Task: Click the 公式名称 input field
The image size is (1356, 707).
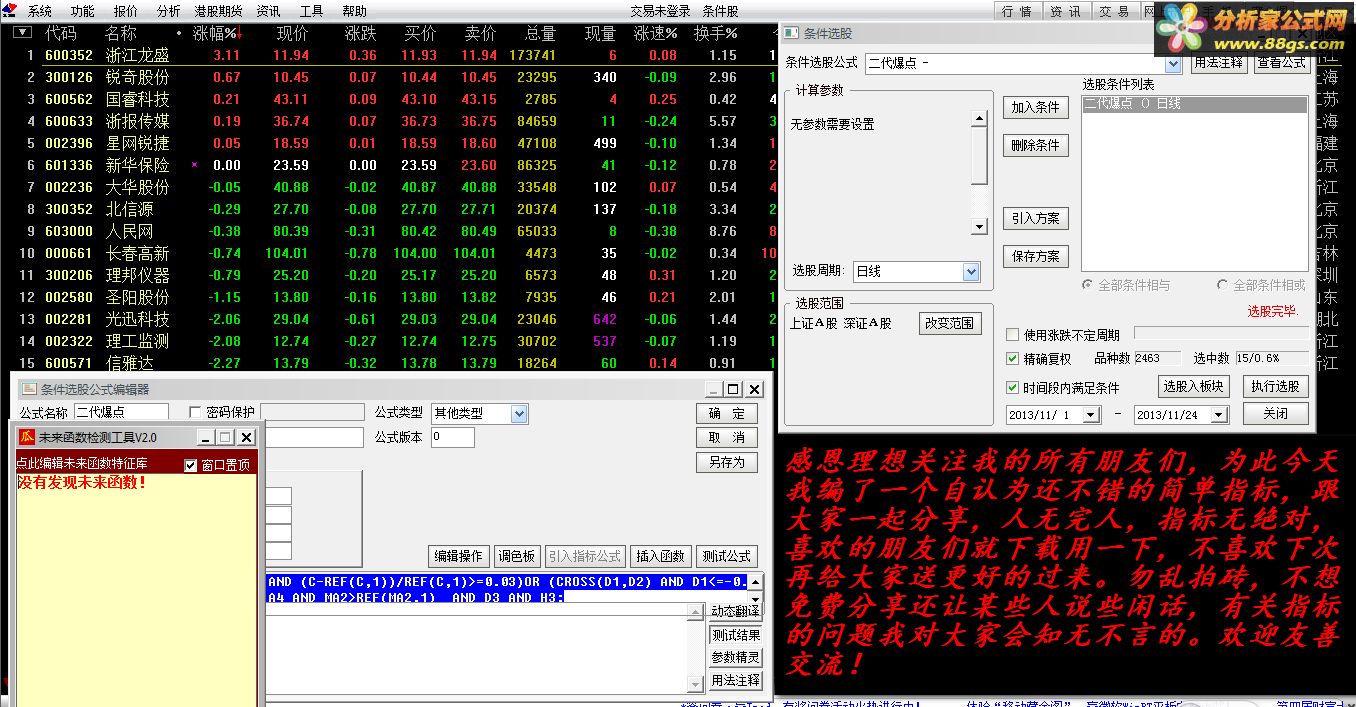Action: [121, 412]
